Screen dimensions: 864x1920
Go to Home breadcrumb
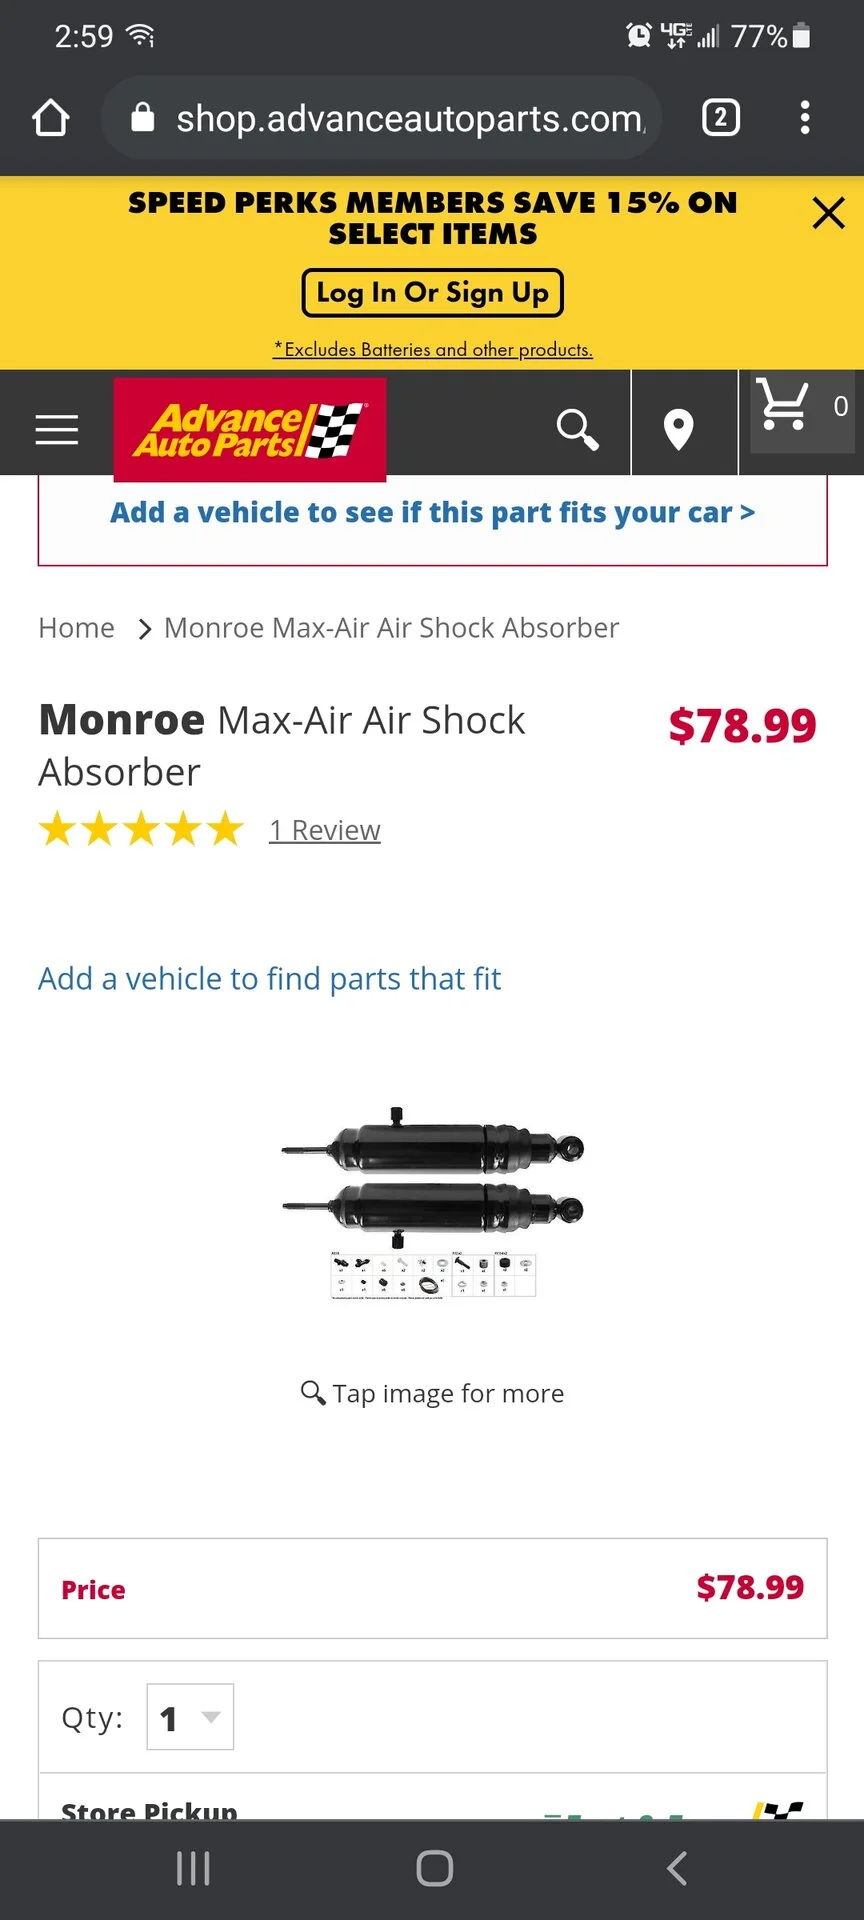pos(77,628)
